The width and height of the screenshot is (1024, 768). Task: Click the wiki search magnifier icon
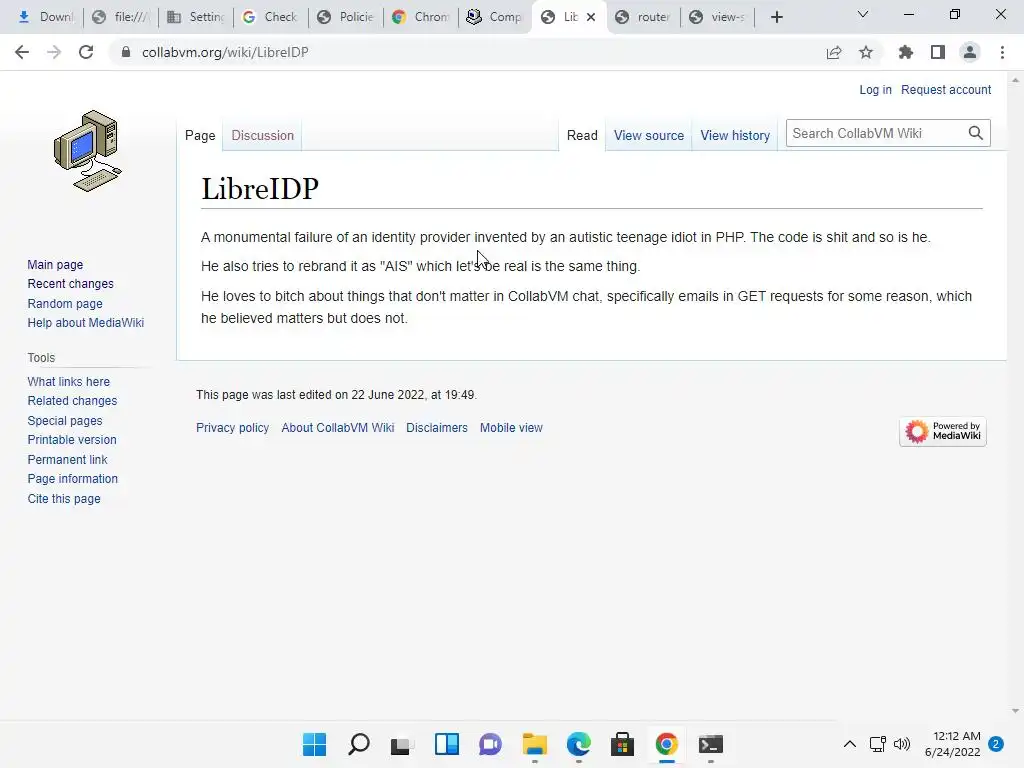(976, 133)
